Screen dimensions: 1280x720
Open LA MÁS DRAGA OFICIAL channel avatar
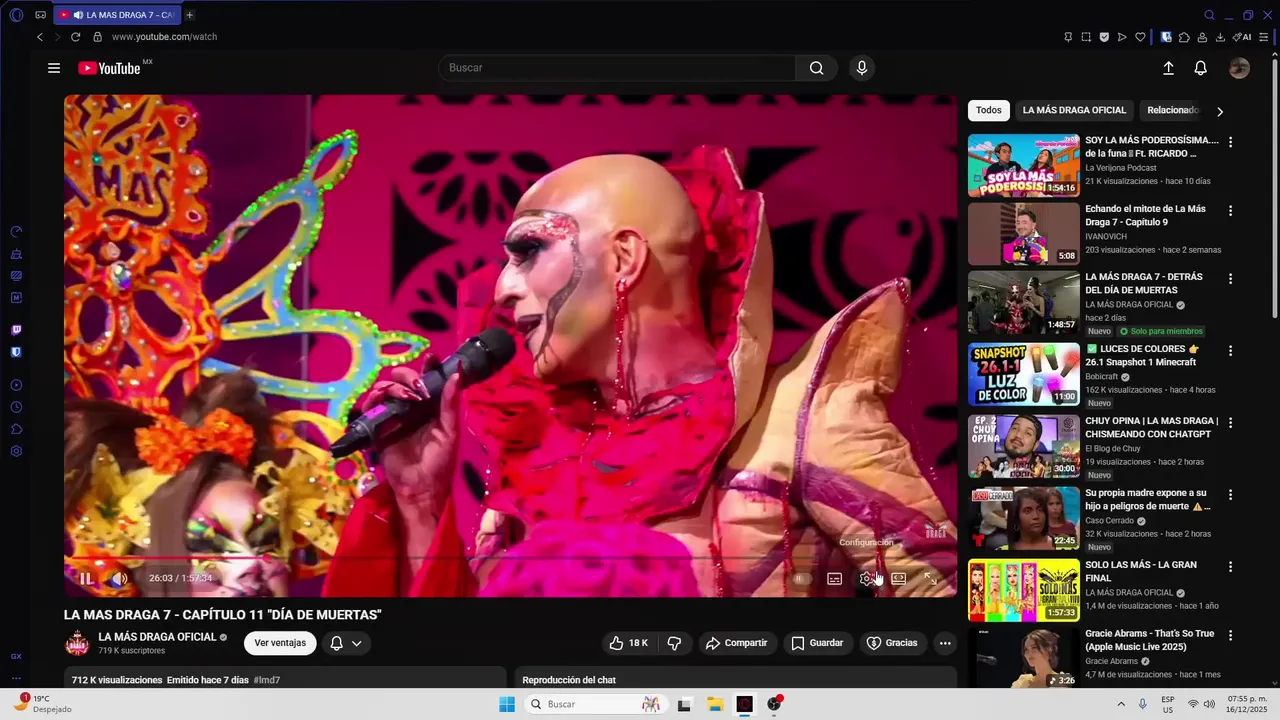pos(77,643)
